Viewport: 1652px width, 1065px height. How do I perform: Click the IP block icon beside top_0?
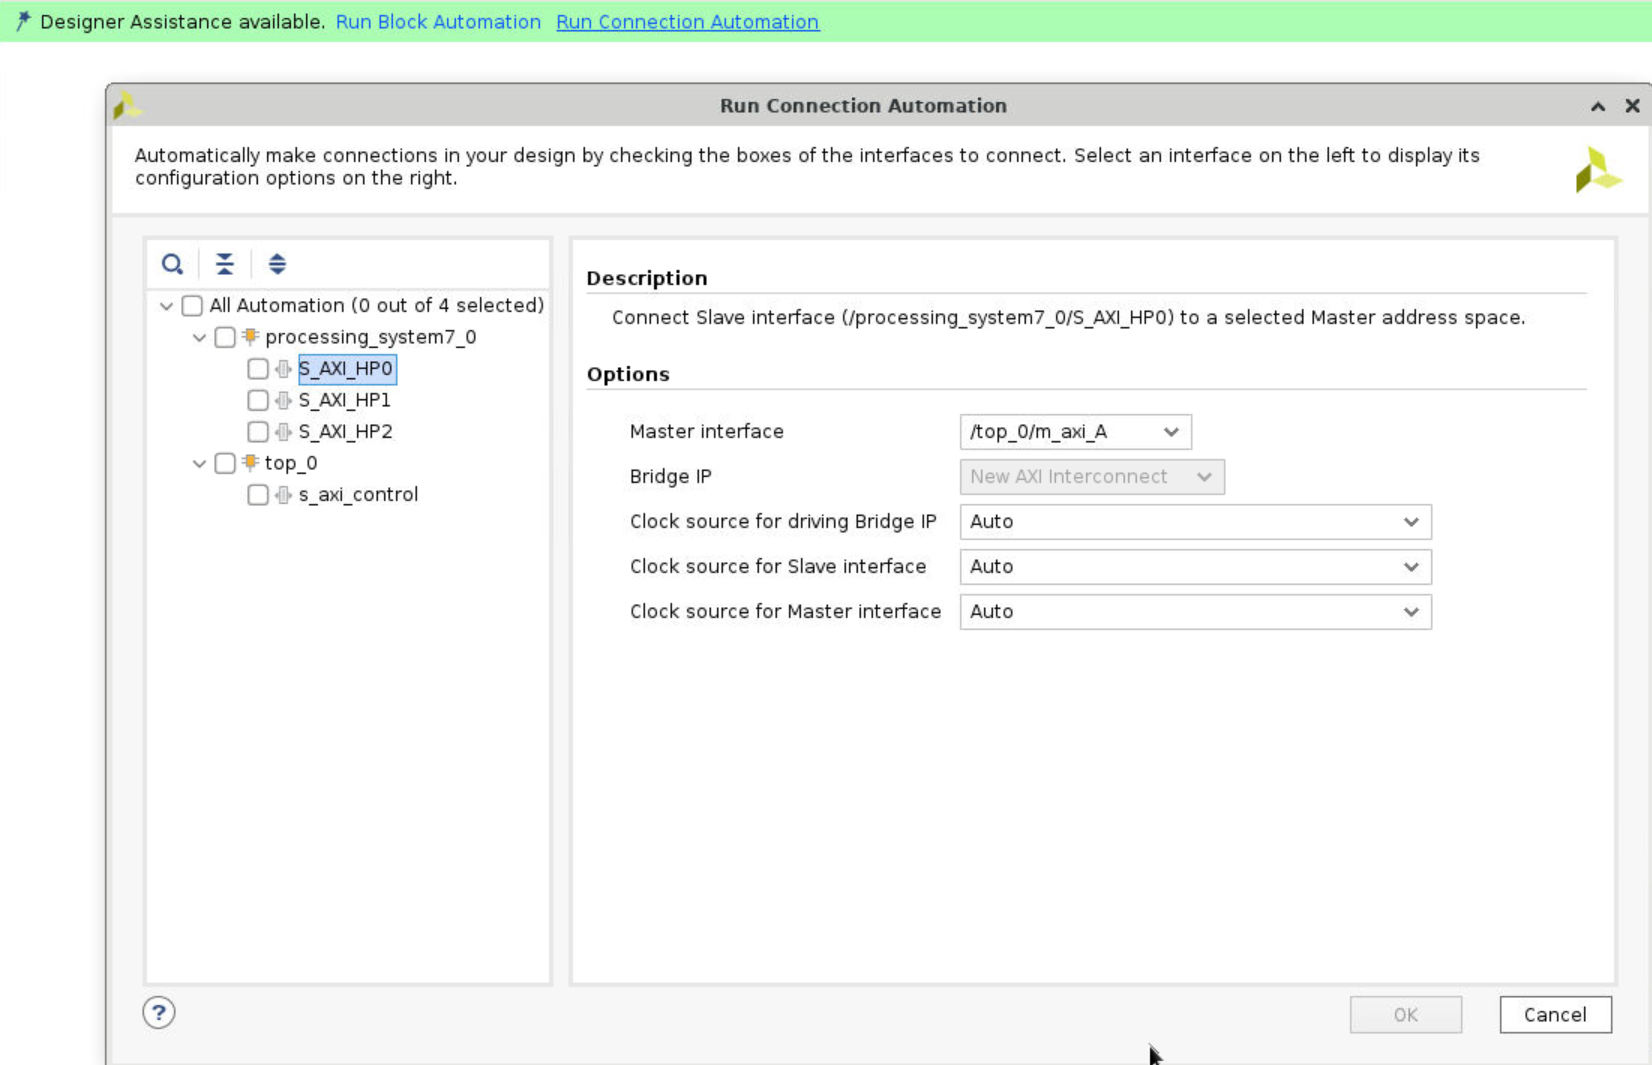(251, 463)
